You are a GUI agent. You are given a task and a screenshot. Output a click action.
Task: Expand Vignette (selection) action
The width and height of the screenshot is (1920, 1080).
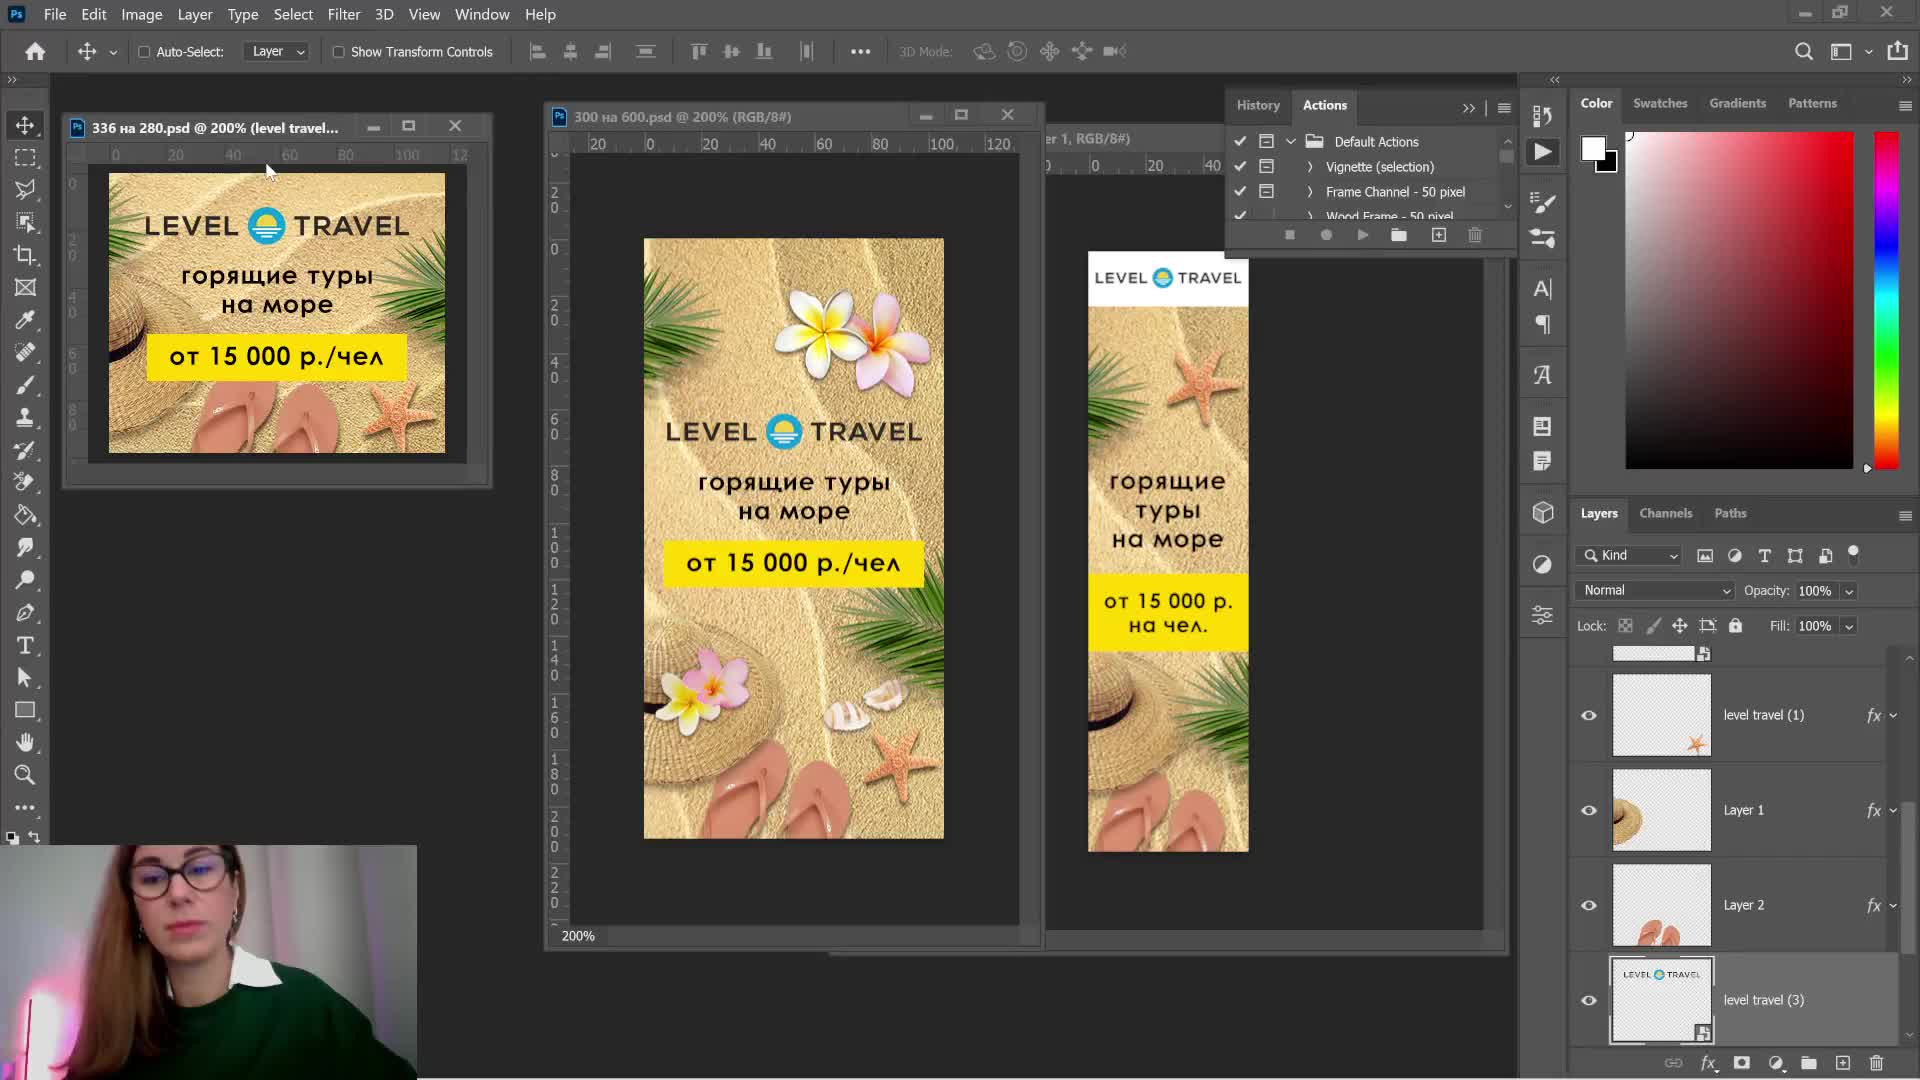[1310, 167]
